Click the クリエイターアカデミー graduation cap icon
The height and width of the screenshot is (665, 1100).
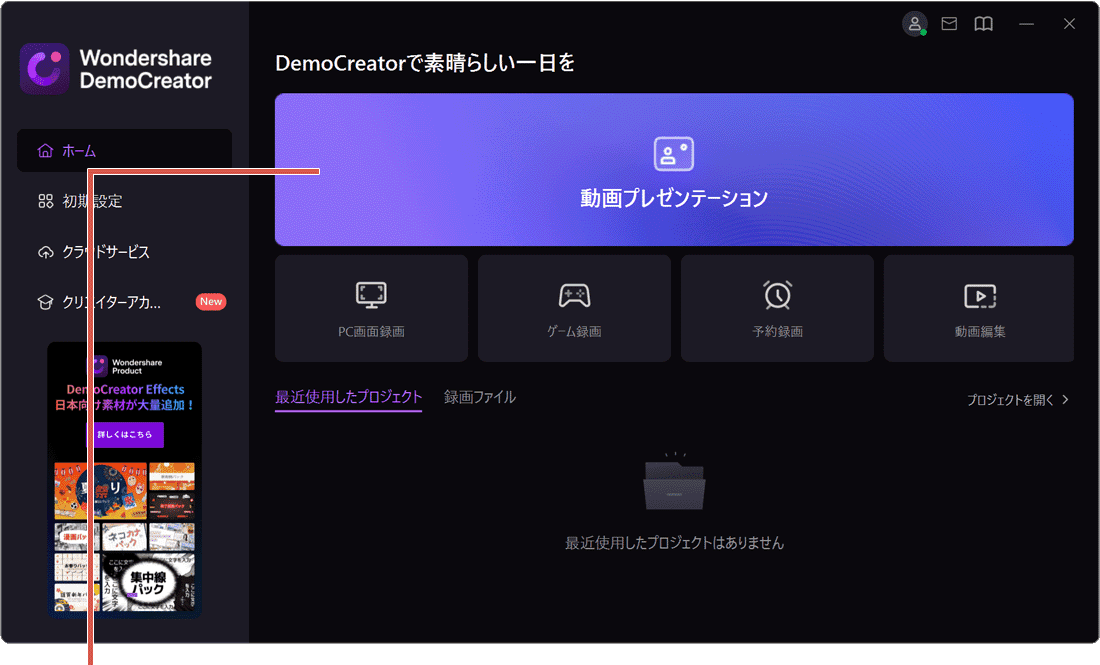tap(45, 302)
